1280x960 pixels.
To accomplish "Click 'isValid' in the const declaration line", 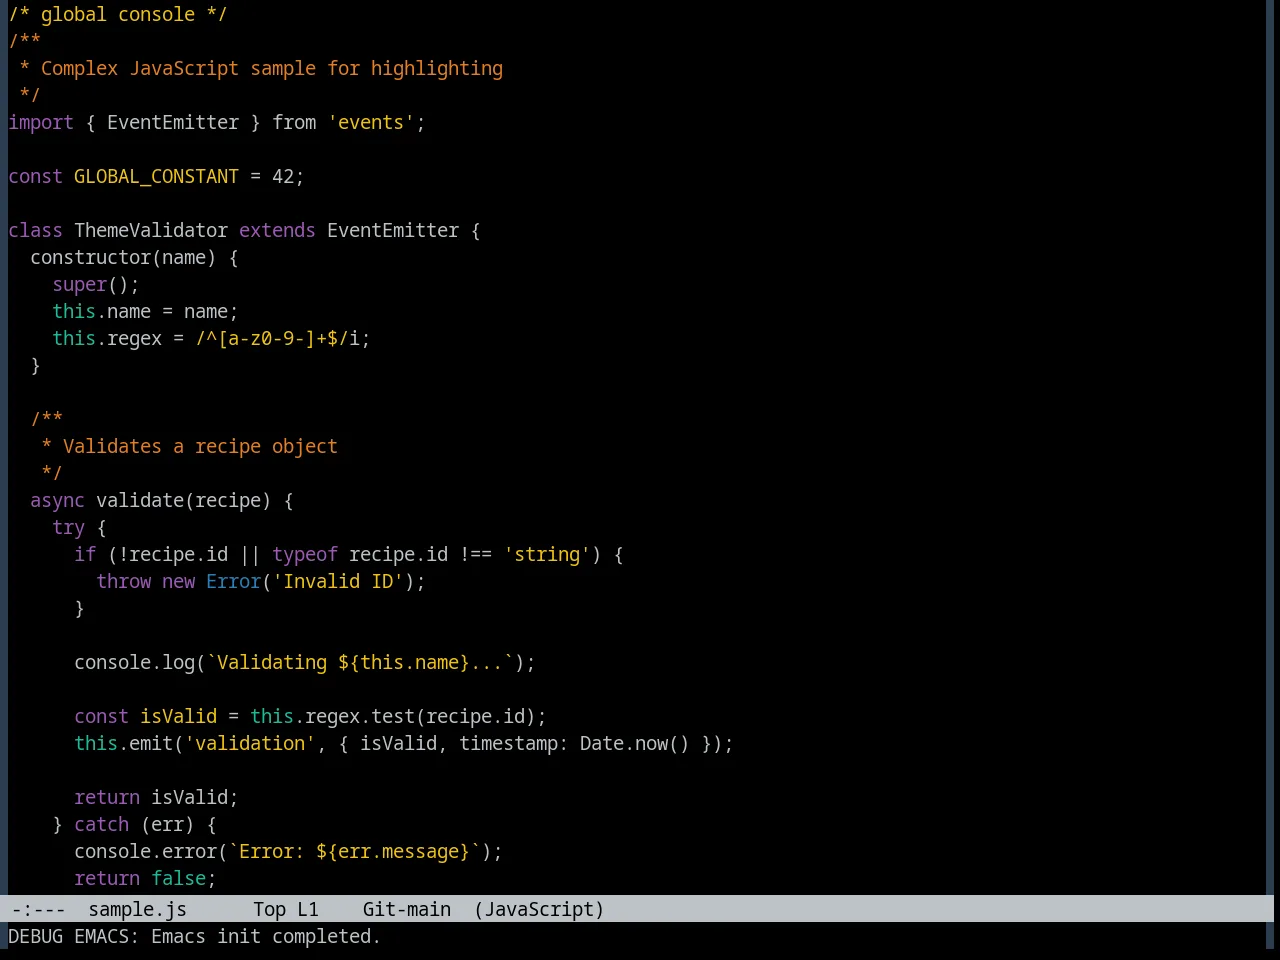I will pyautogui.click(x=178, y=716).
